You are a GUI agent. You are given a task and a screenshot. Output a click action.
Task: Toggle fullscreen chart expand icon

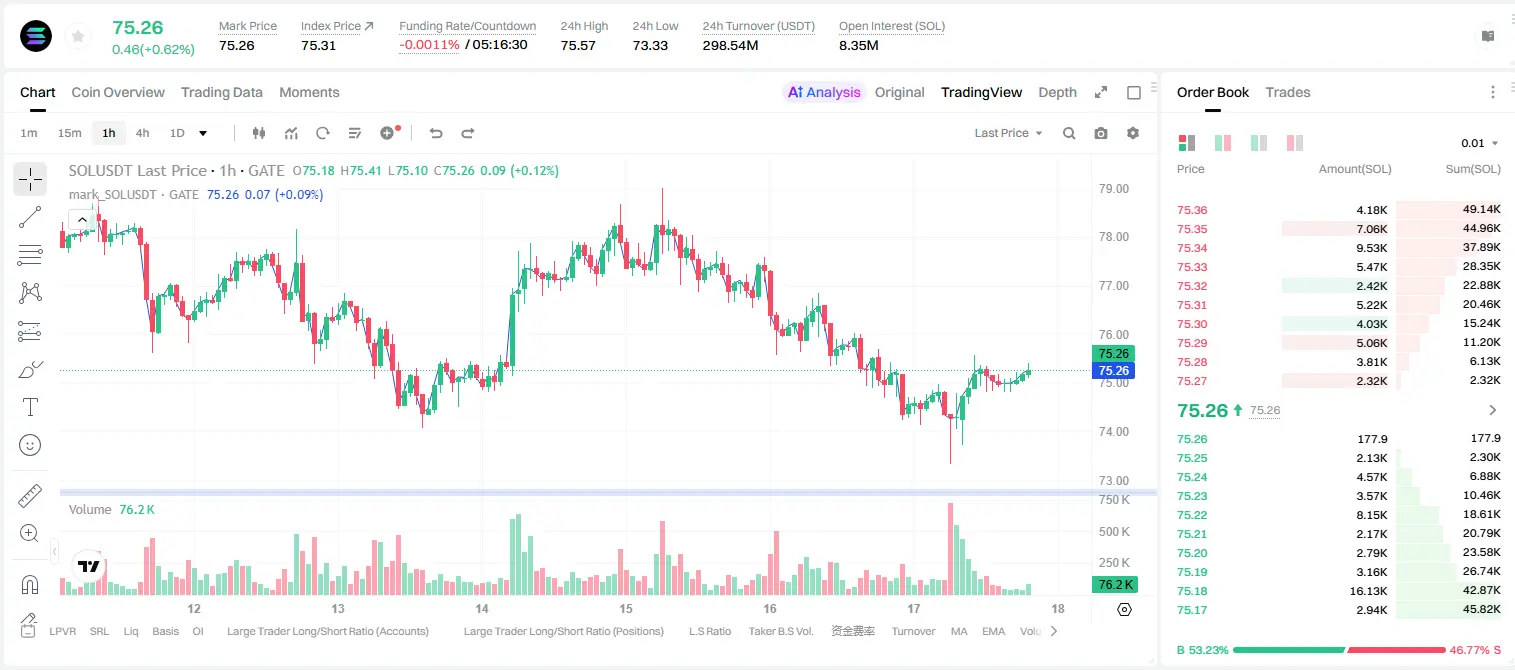coord(1101,92)
